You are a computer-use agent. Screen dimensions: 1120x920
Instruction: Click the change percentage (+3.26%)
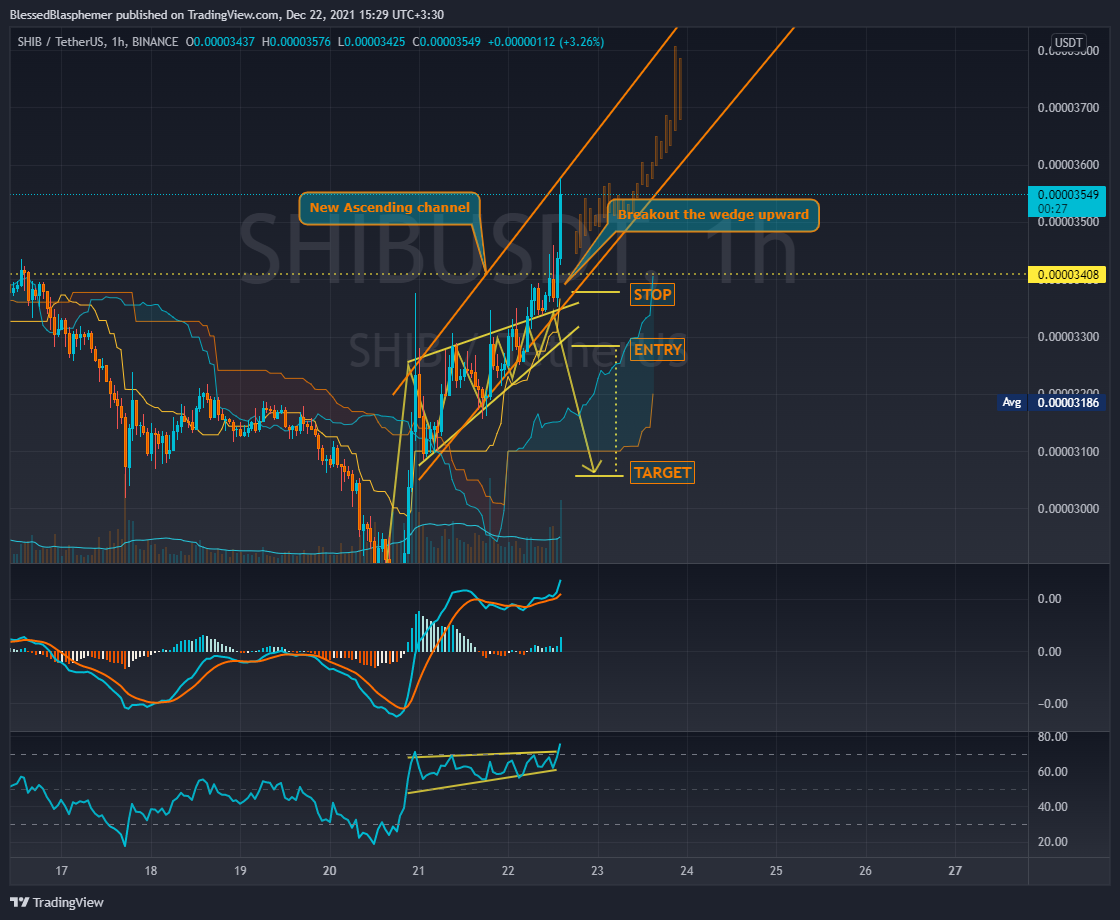[581, 42]
